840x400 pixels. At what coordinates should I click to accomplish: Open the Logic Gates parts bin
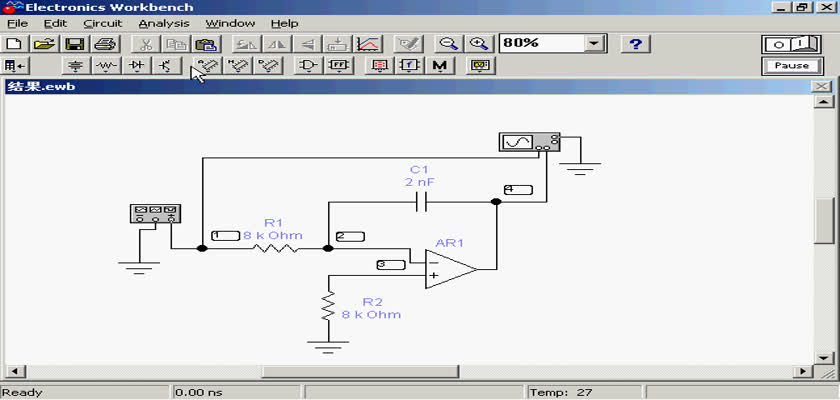tap(307, 66)
